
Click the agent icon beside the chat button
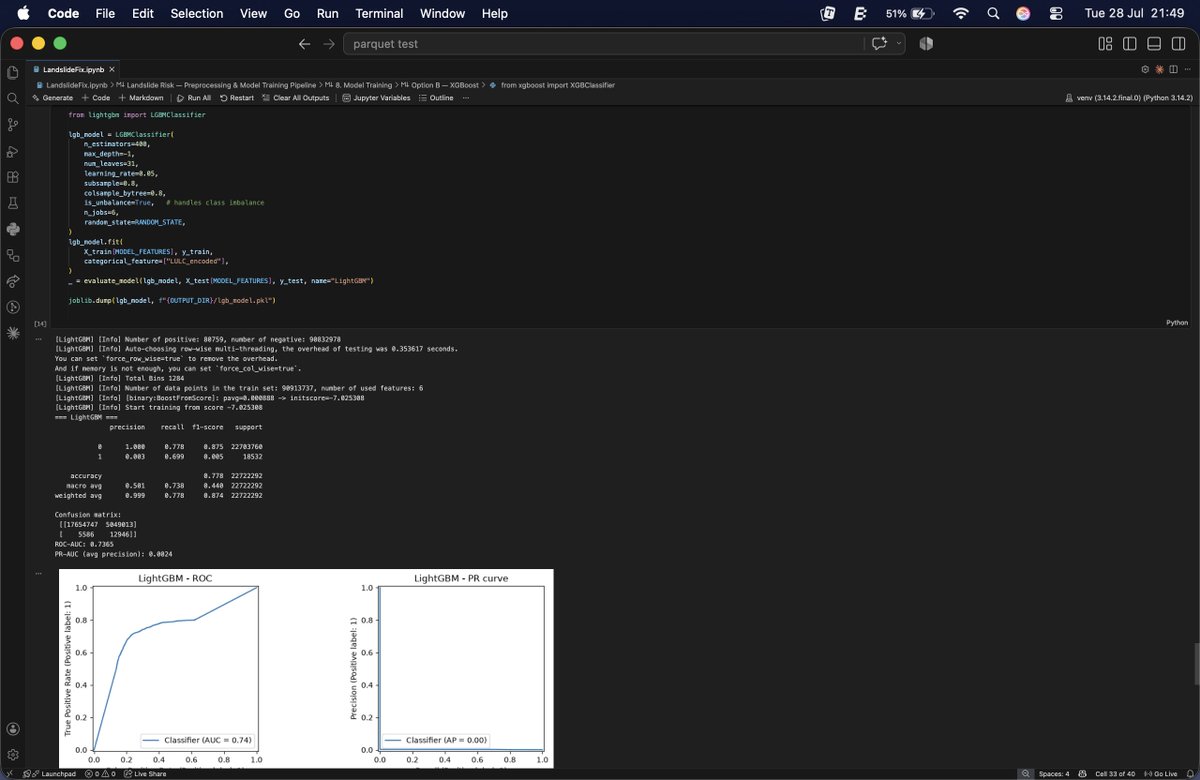(x=926, y=44)
